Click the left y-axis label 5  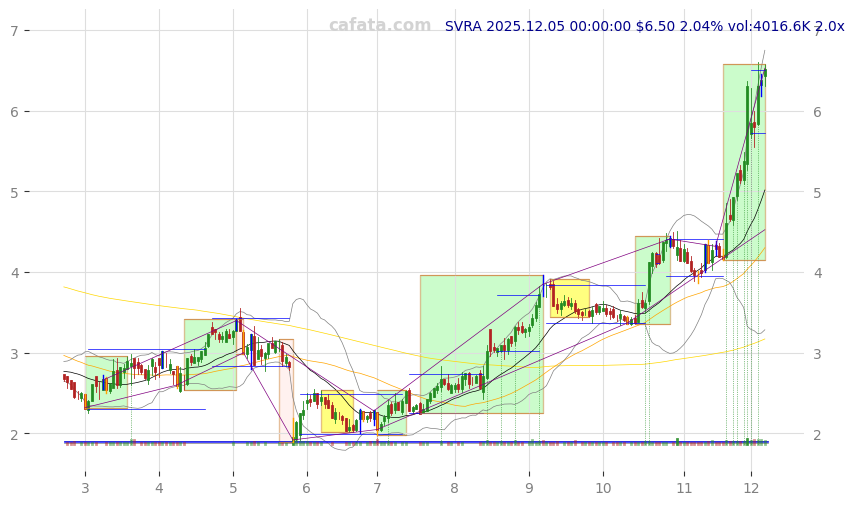(14, 192)
